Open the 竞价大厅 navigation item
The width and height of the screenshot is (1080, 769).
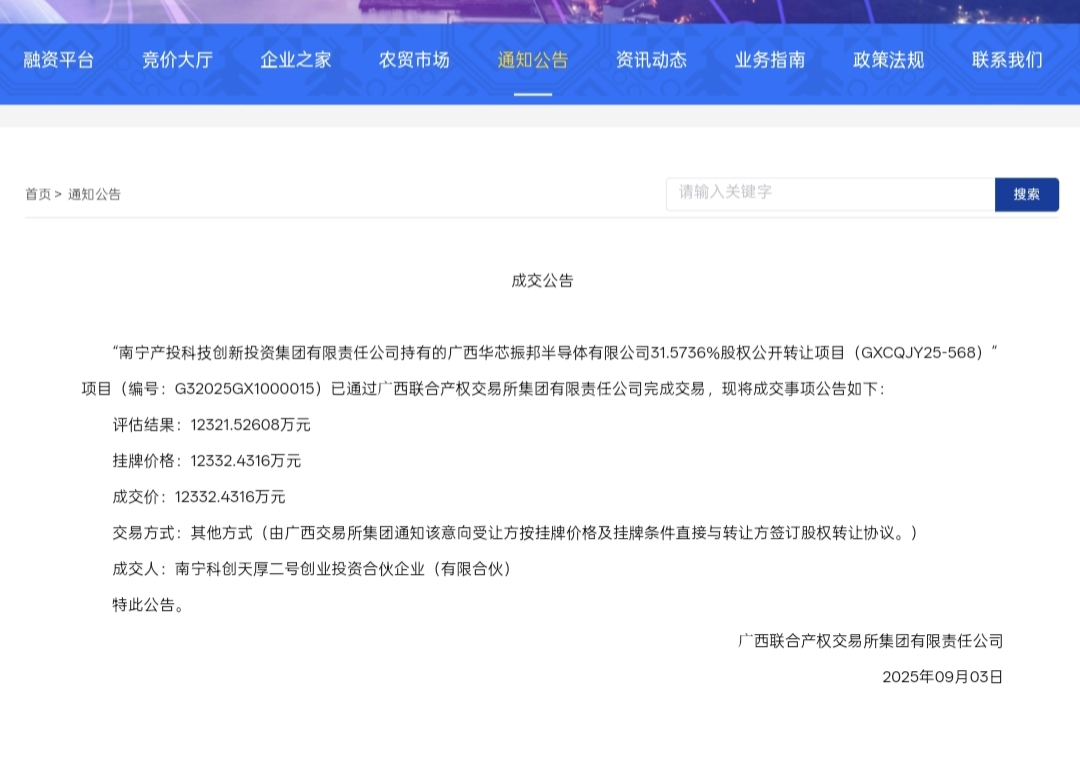click(177, 61)
